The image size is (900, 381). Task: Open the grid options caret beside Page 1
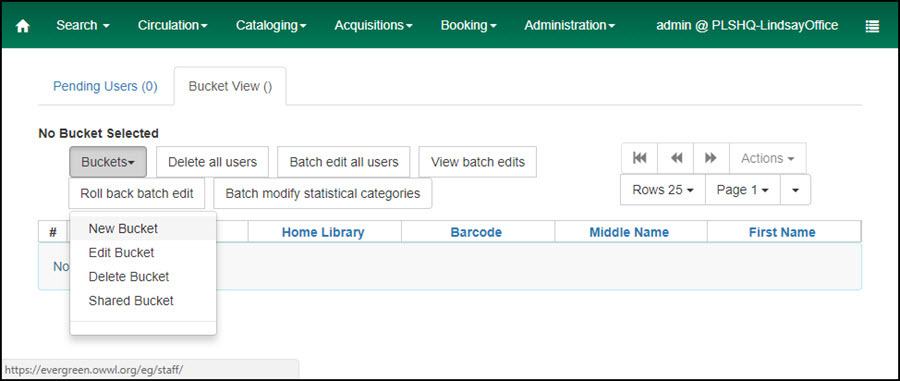click(x=796, y=190)
